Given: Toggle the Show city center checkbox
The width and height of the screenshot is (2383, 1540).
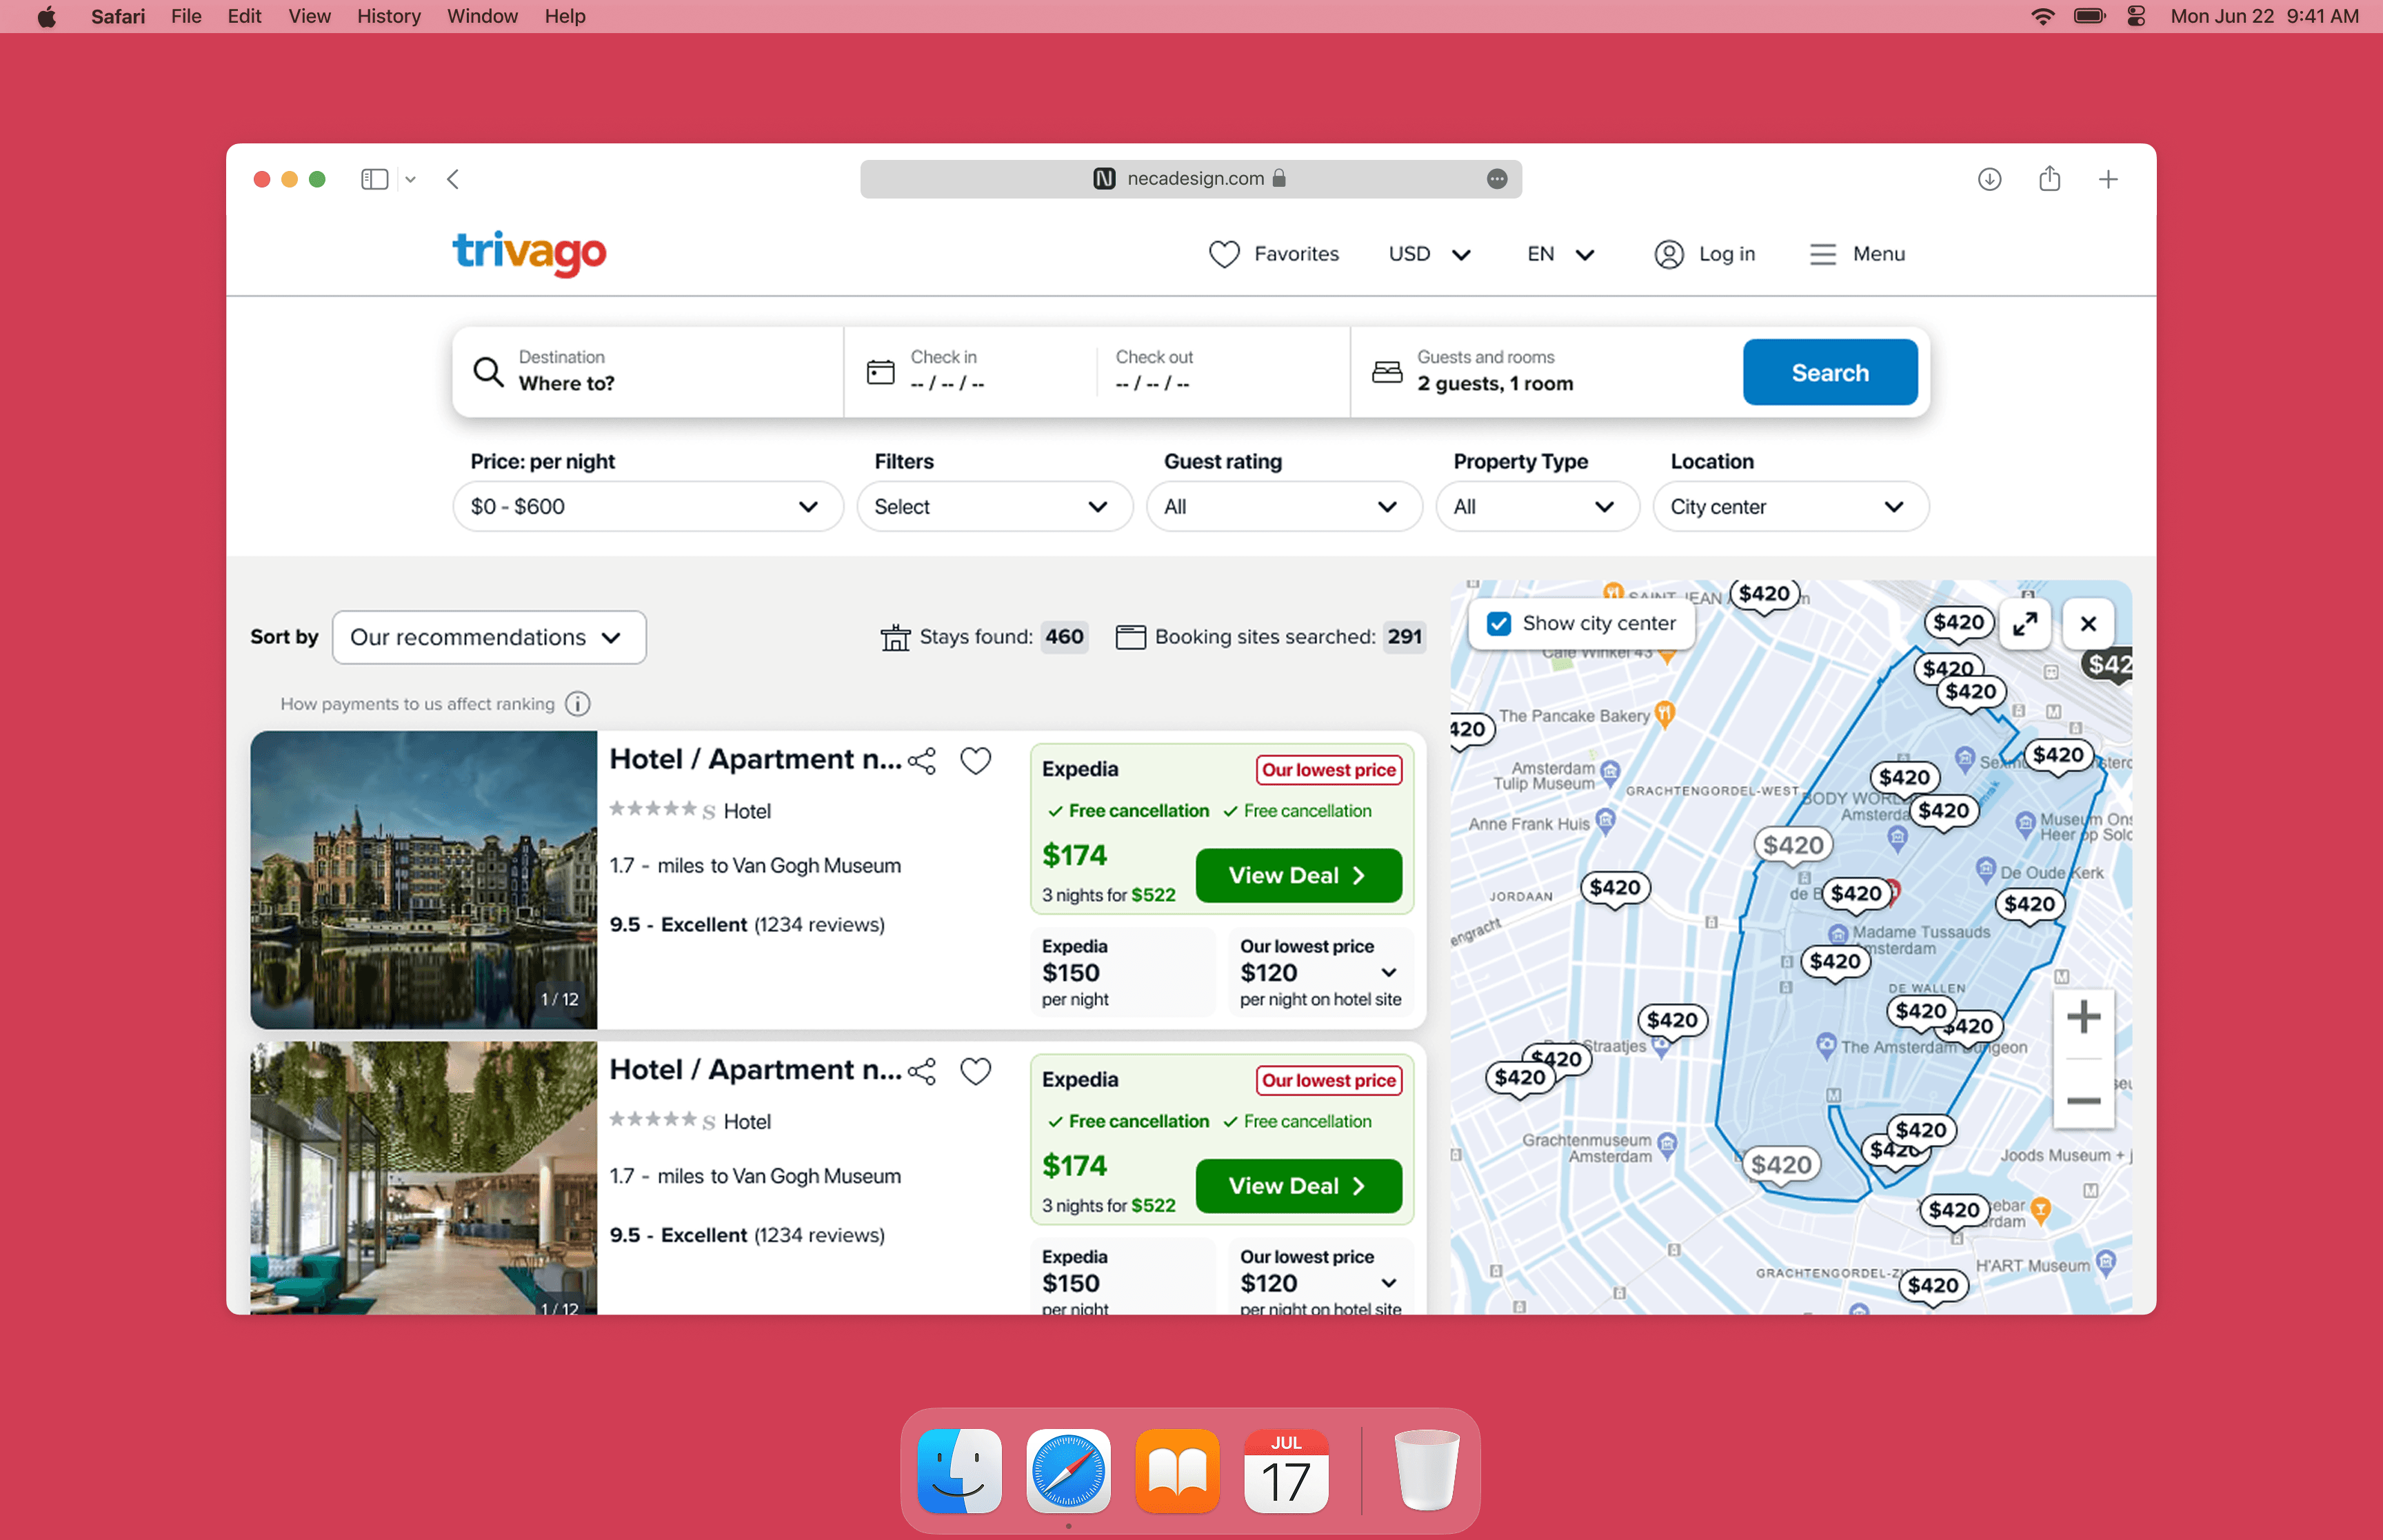Looking at the screenshot, I should 1498,624.
